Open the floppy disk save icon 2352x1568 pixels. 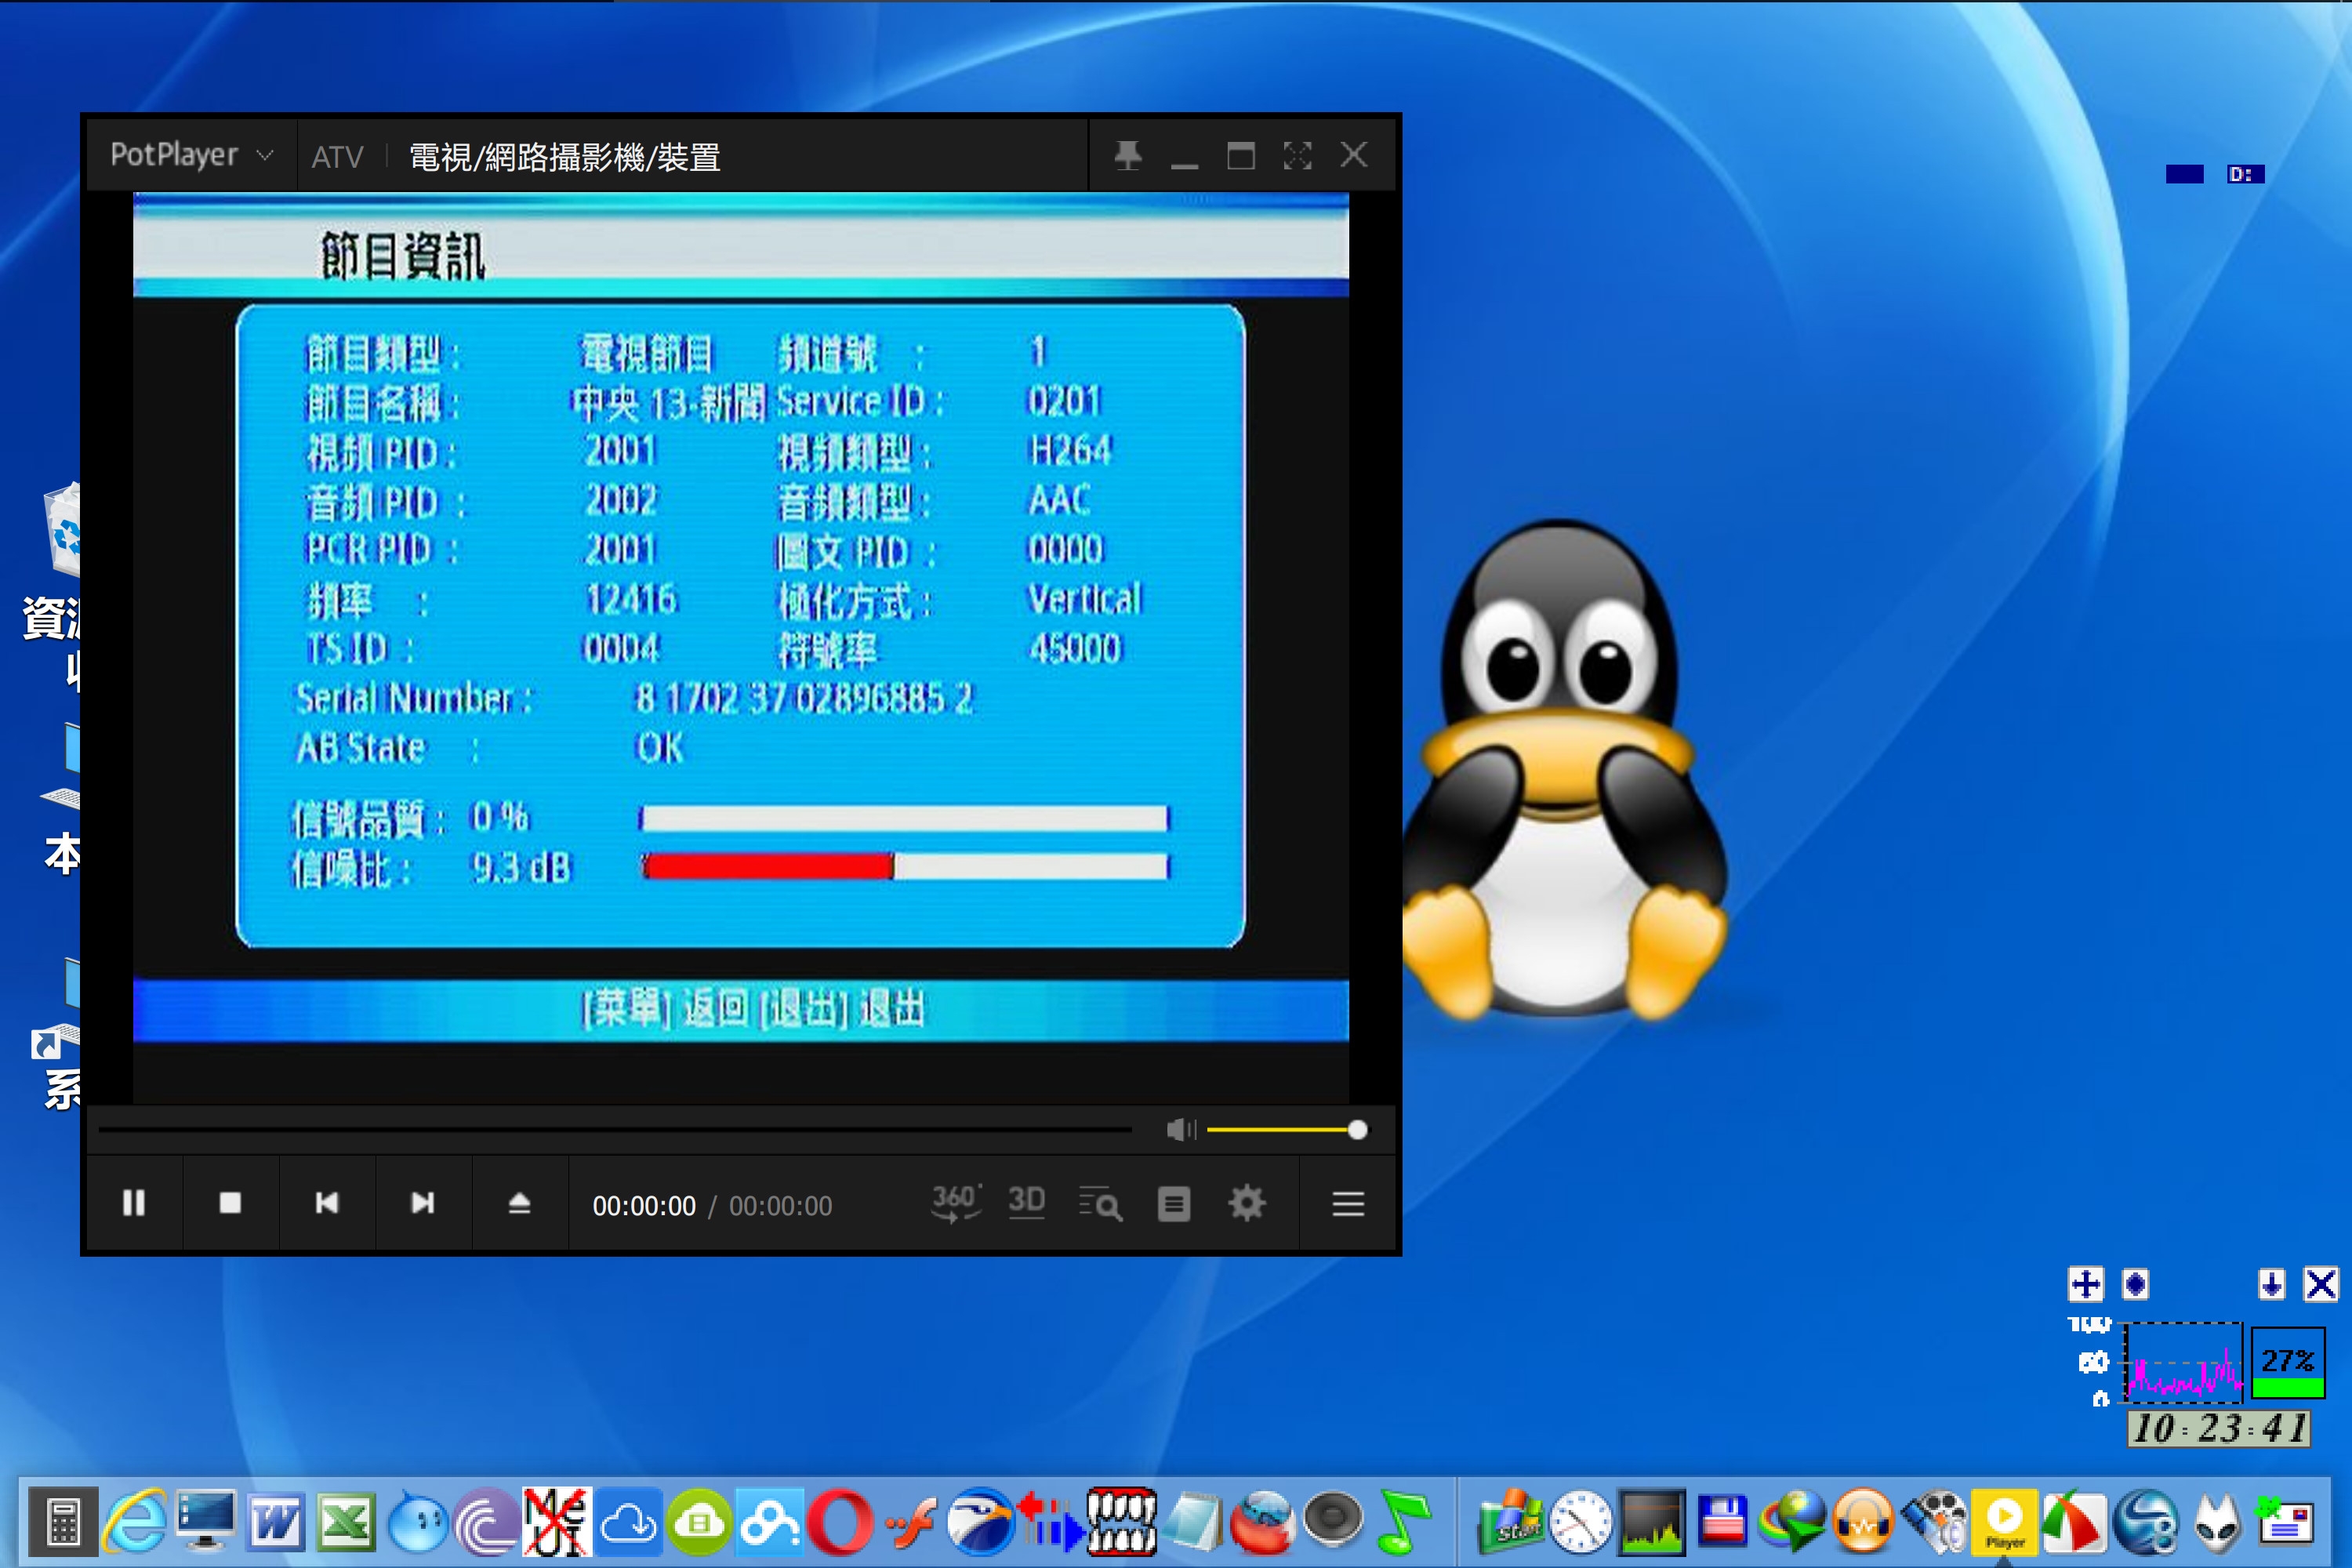pos(1723,1522)
